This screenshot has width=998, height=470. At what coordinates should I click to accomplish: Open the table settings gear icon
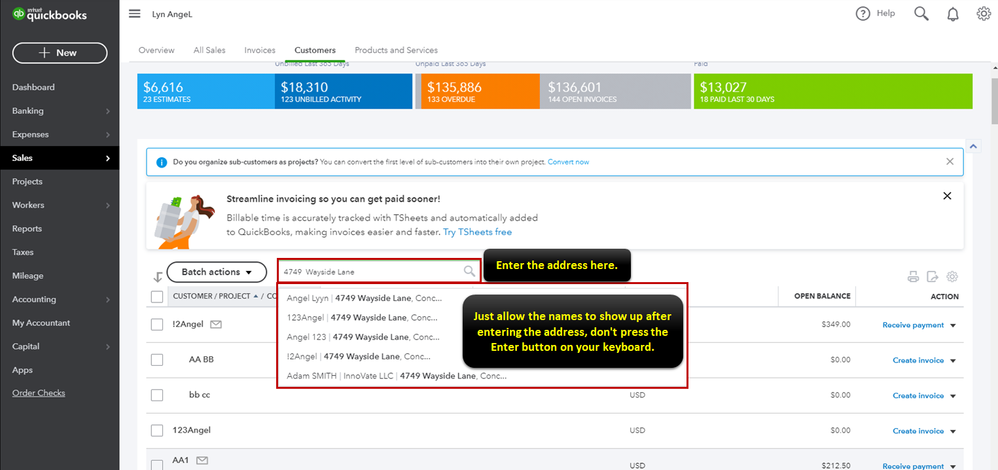coord(952,276)
